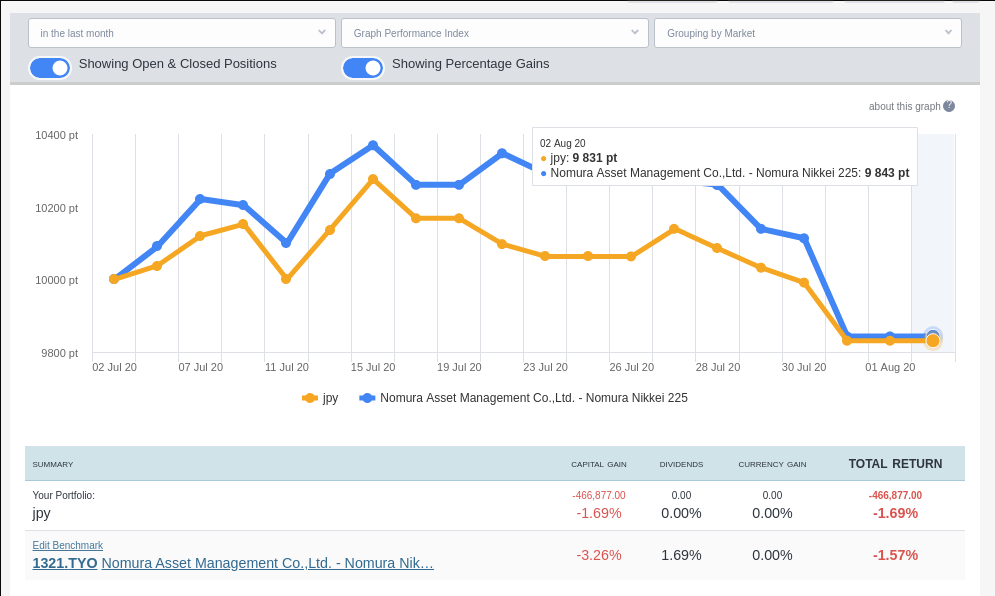Click the jpy portfolio name in summary

pos(42,513)
